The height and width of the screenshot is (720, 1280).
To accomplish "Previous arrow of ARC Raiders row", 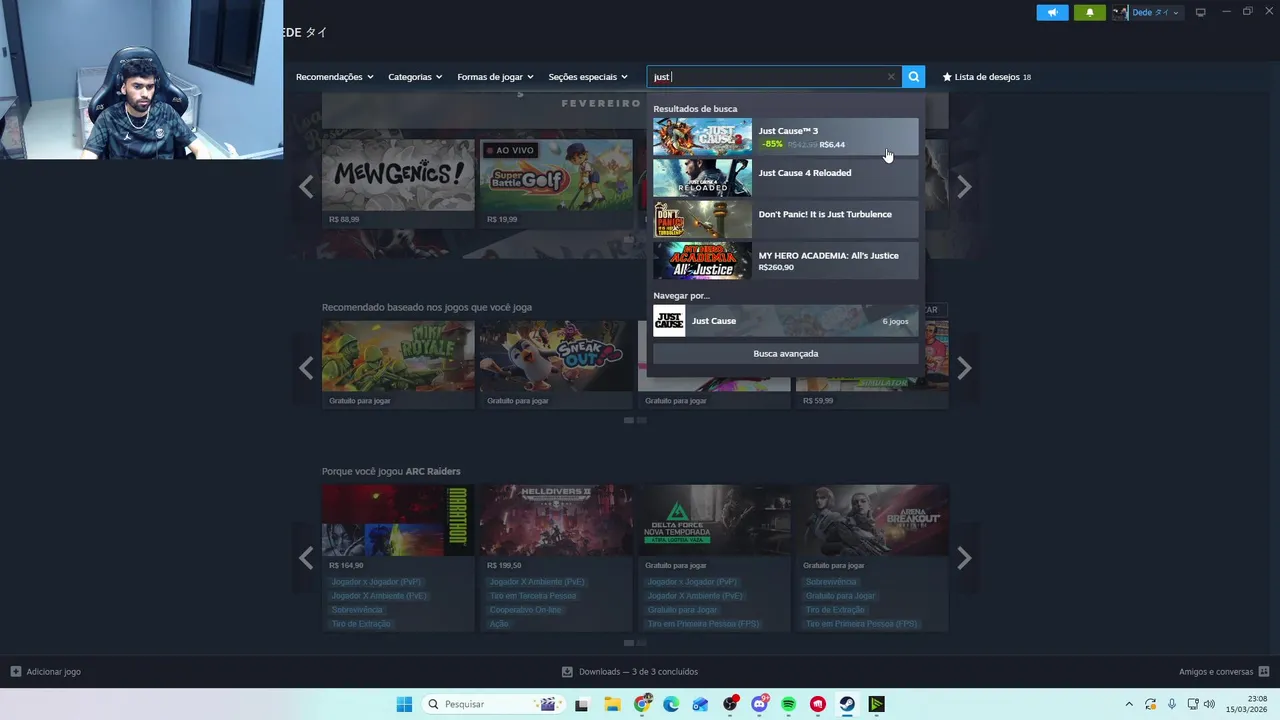I will coord(306,558).
